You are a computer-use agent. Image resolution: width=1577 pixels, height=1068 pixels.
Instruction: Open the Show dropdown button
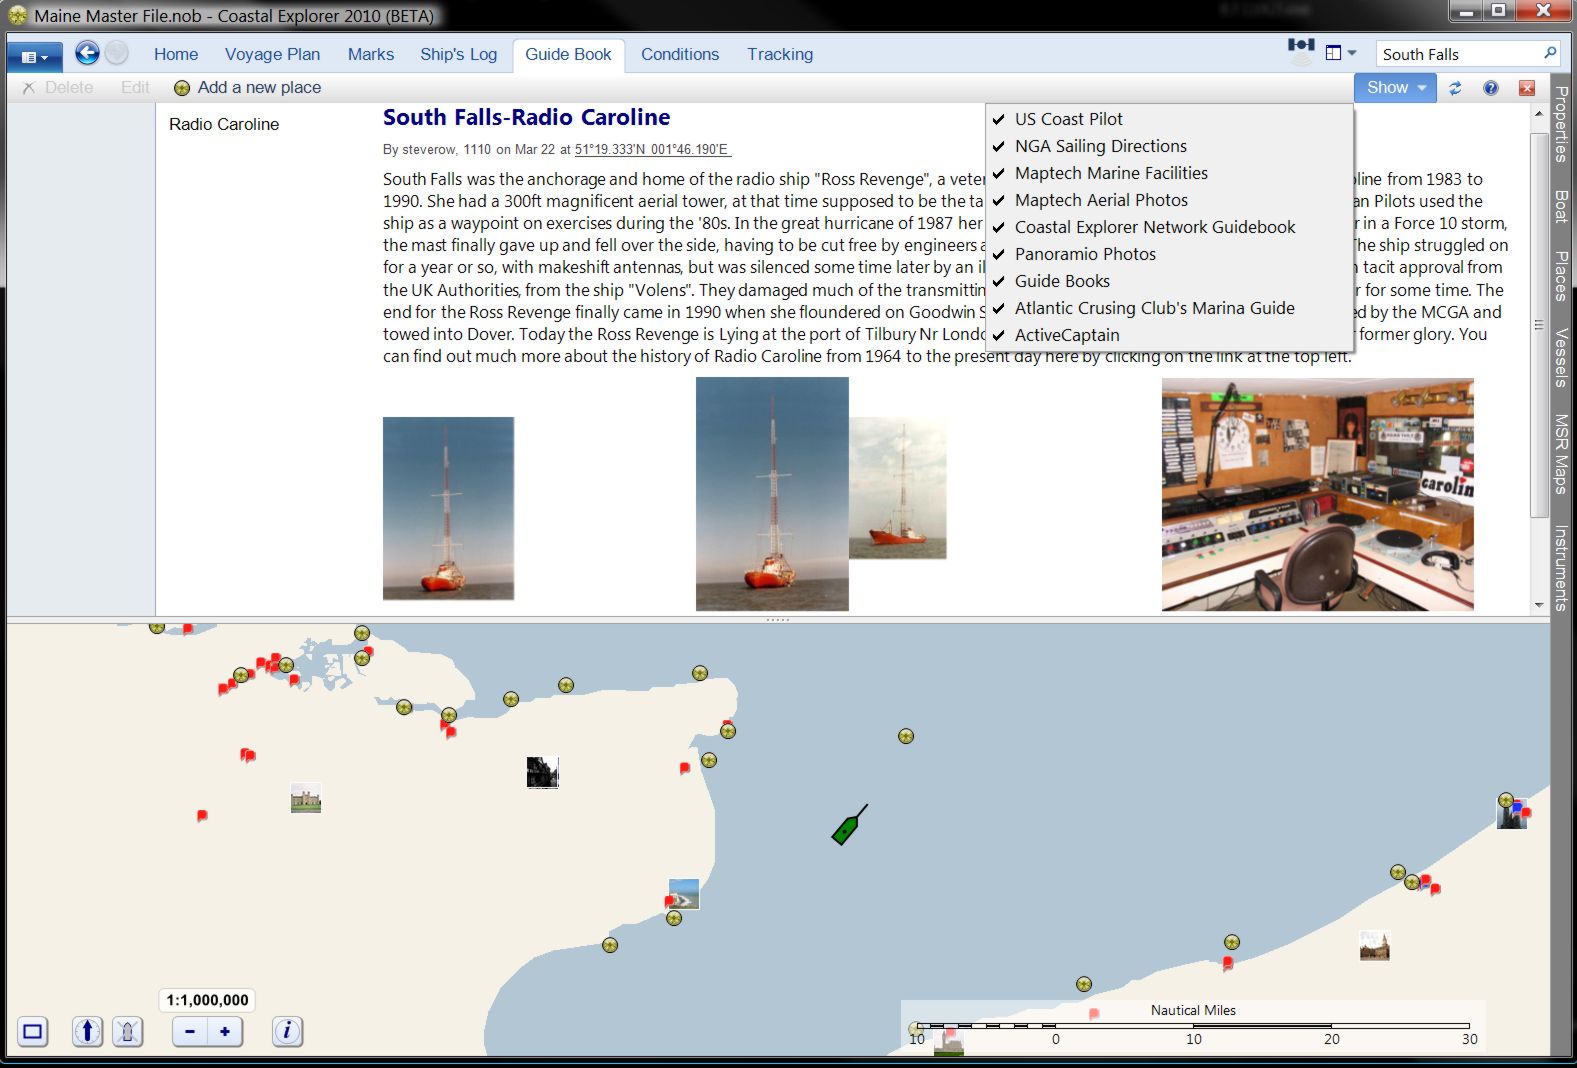click(1395, 88)
